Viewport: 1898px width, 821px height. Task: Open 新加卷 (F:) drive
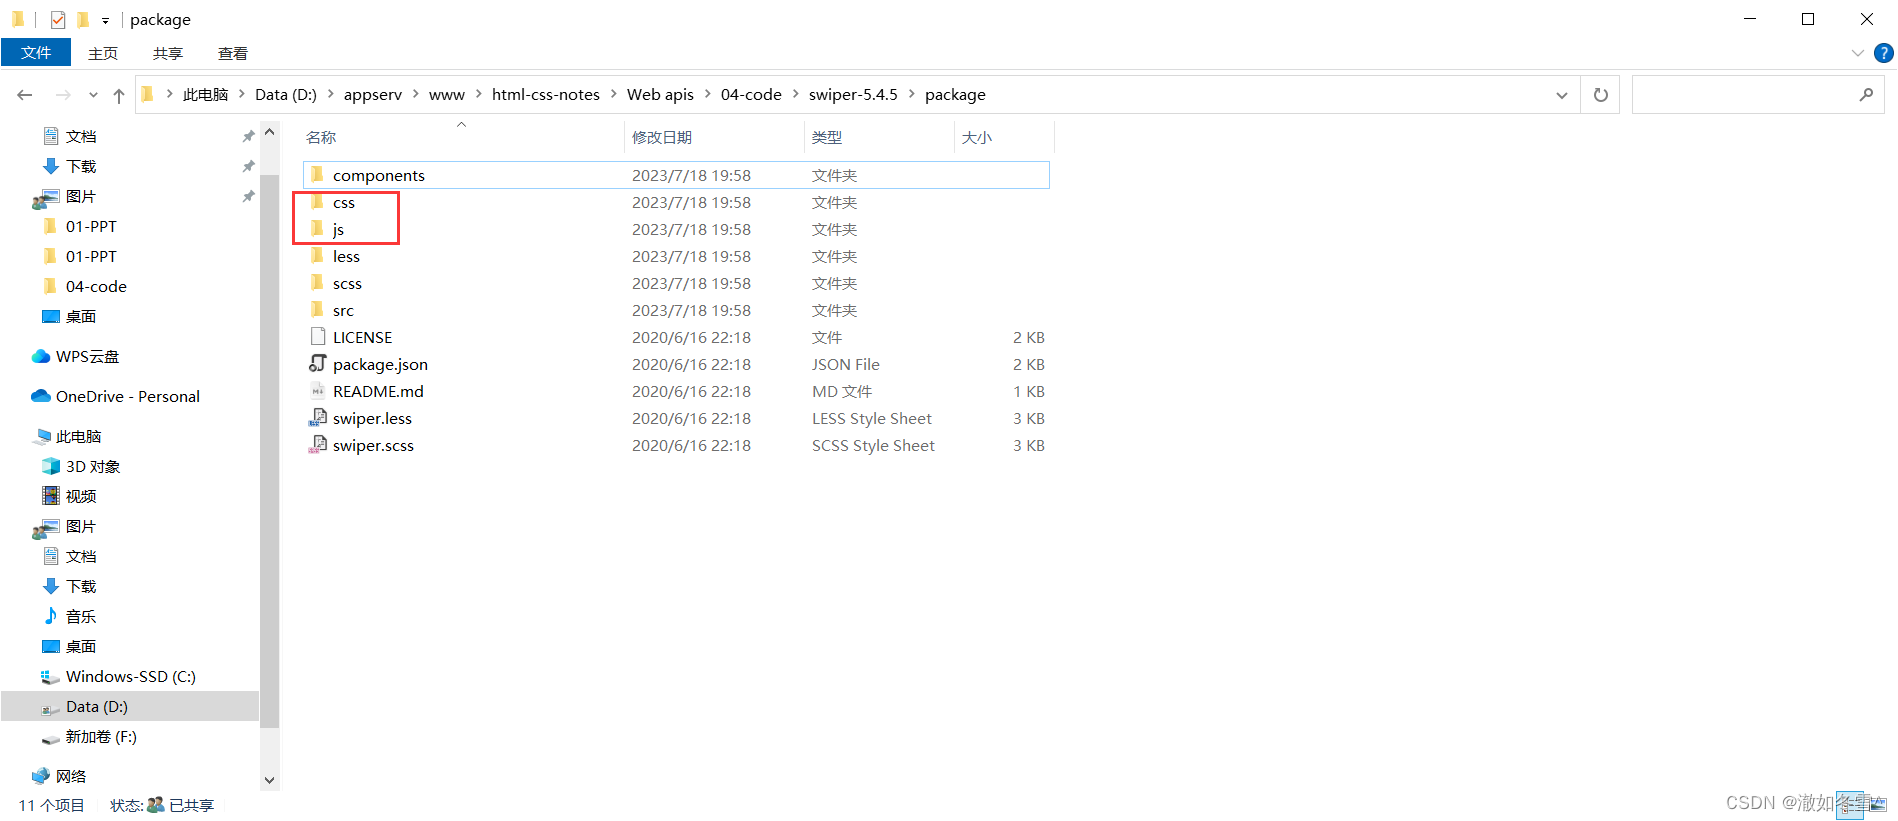coord(88,737)
